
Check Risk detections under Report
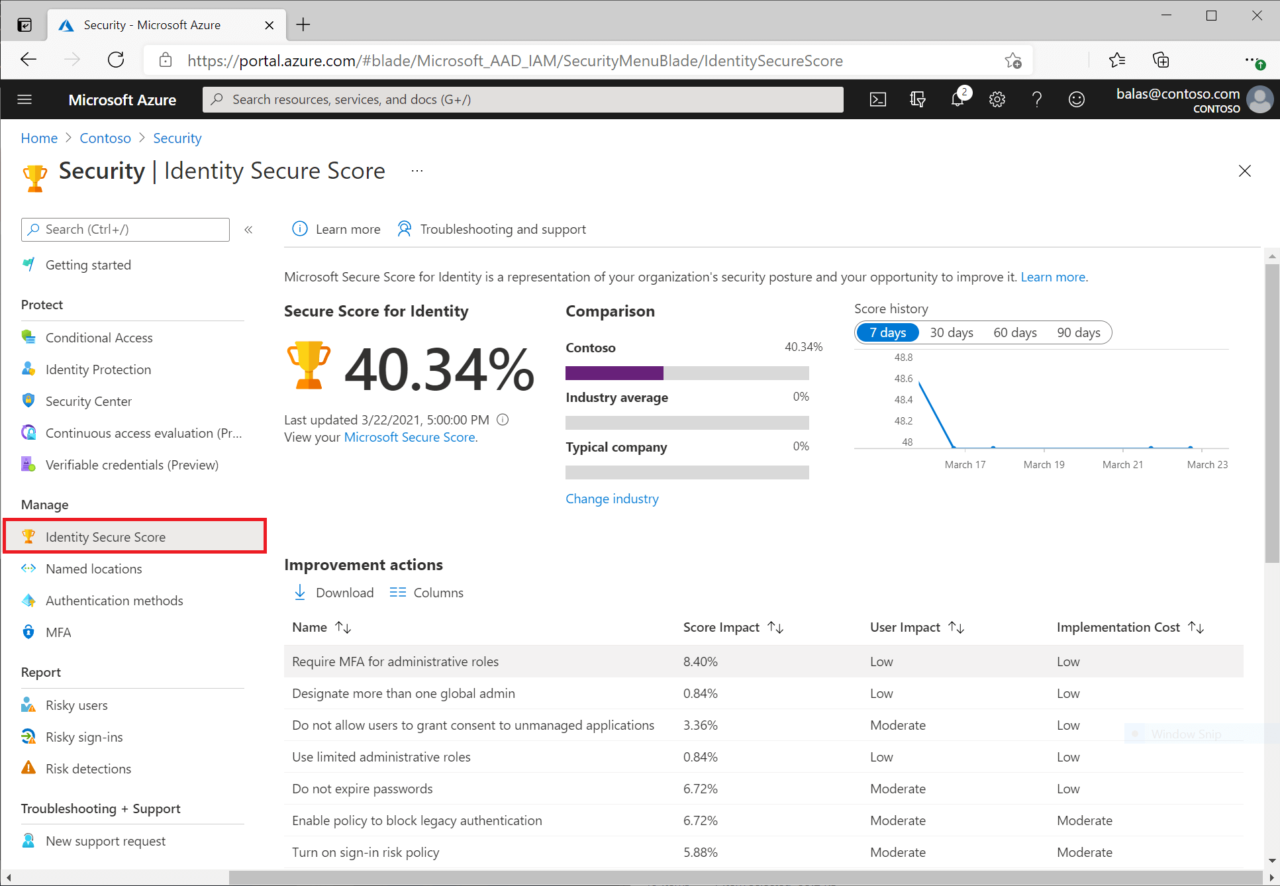coord(88,768)
